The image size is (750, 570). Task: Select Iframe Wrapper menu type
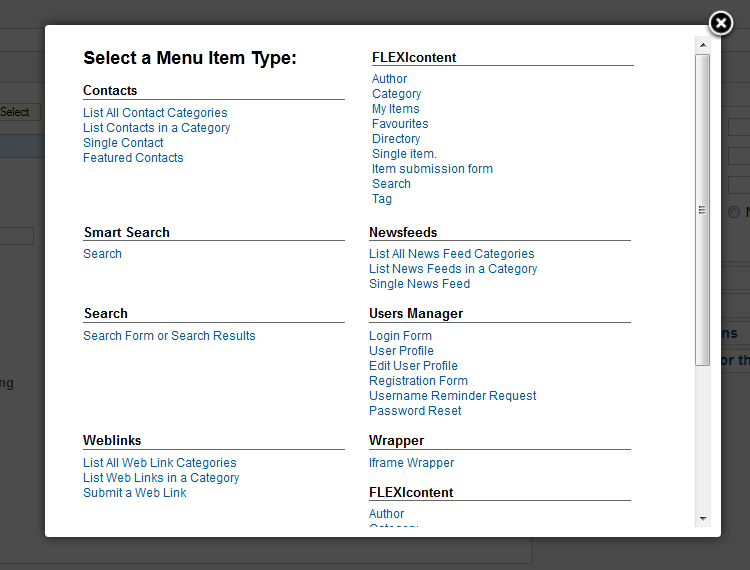pos(411,463)
